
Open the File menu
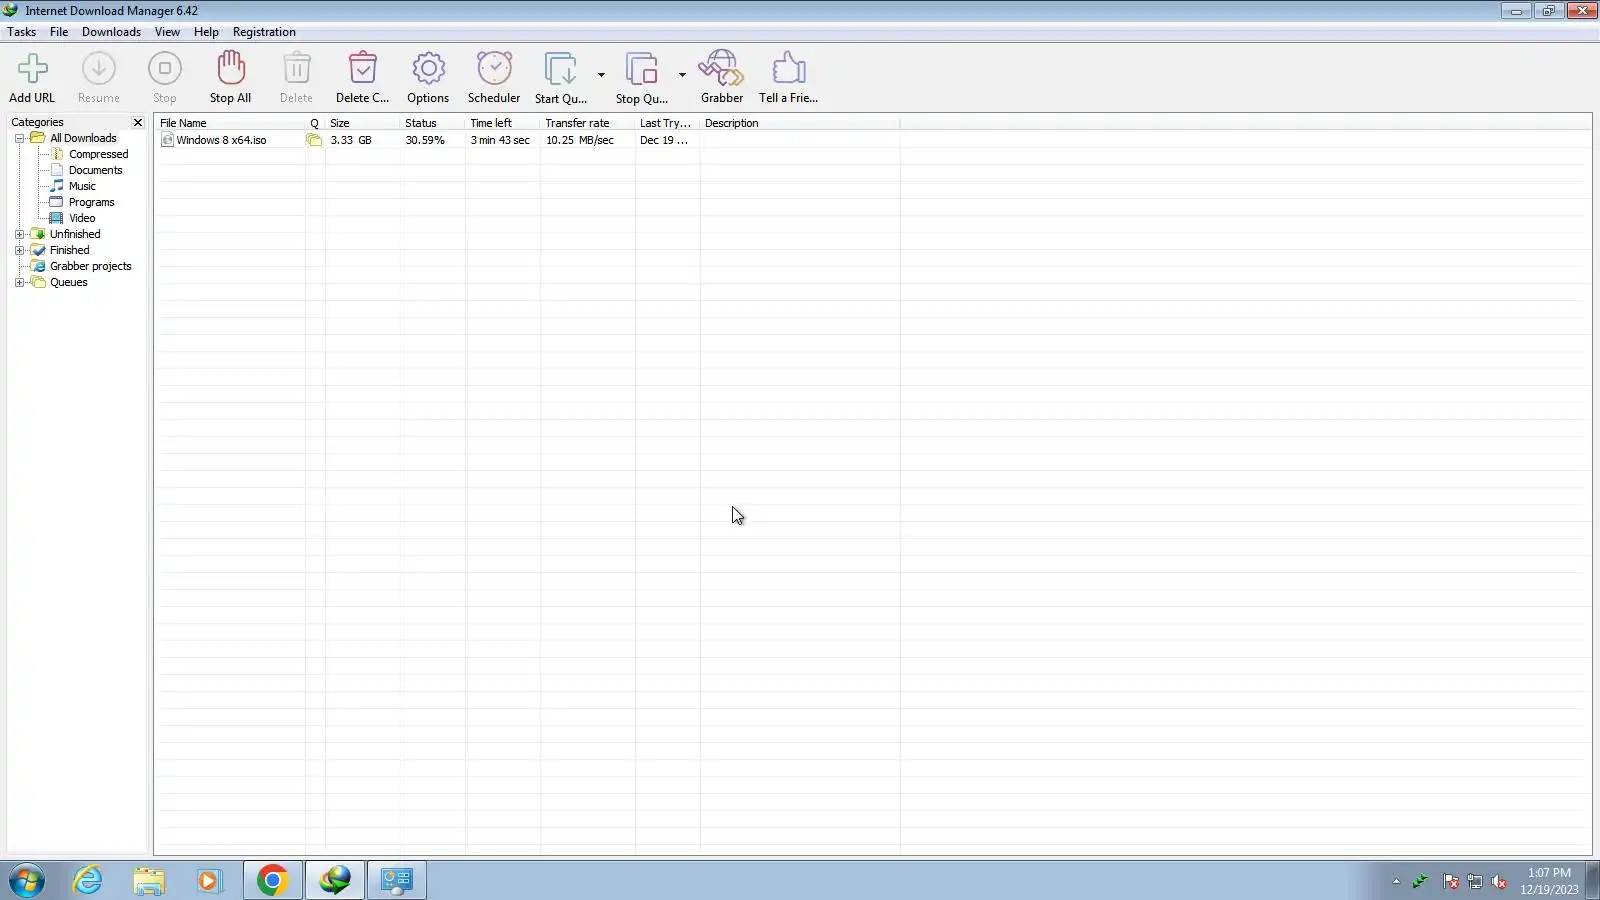59,32
